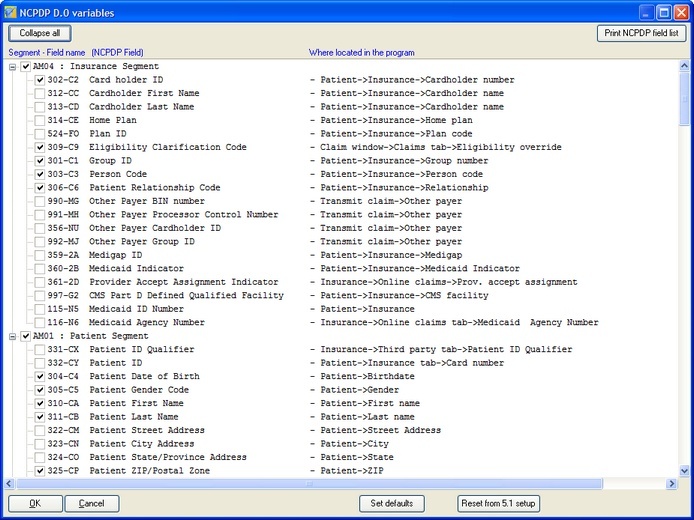Check 359-2A Medigap ID

coord(40,255)
